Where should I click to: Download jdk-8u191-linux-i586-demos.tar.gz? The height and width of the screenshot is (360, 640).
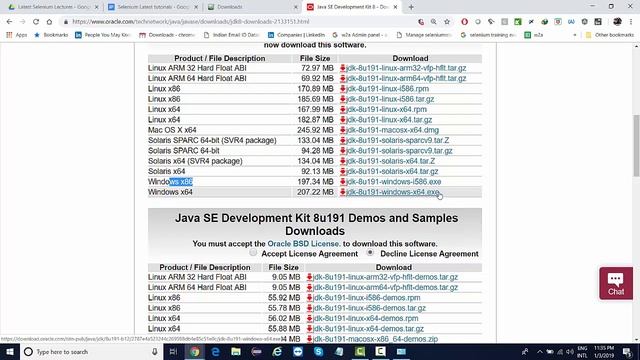(x=369, y=308)
